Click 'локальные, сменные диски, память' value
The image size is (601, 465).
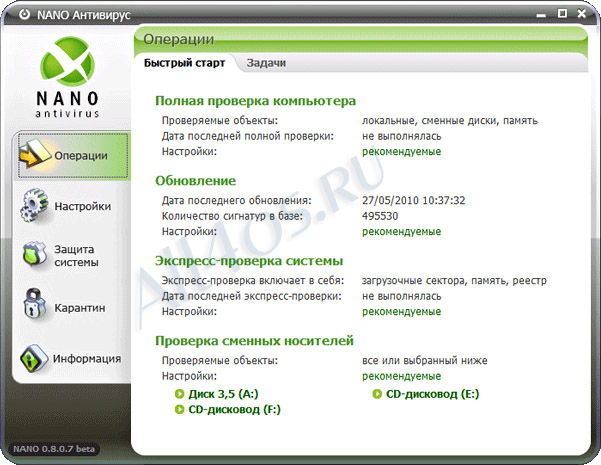click(x=450, y=121)
